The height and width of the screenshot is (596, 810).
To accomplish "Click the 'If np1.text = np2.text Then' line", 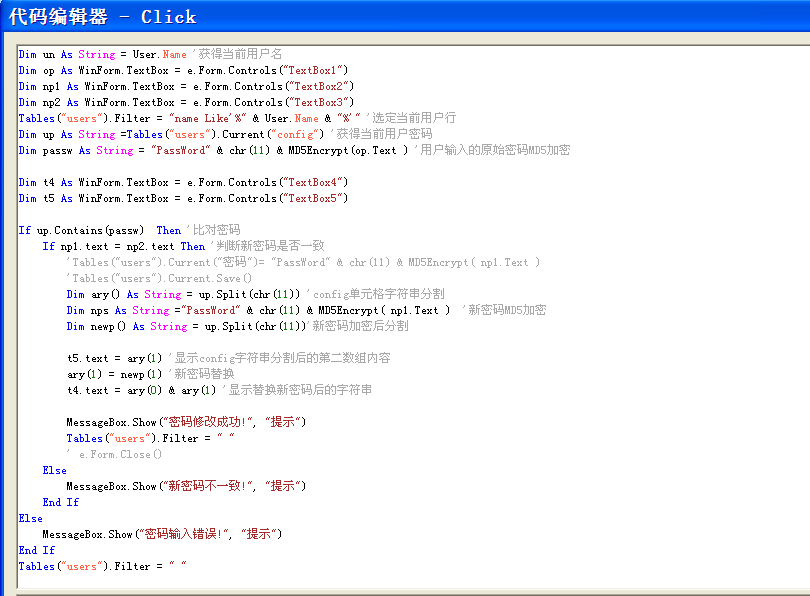I will point(183,246).
